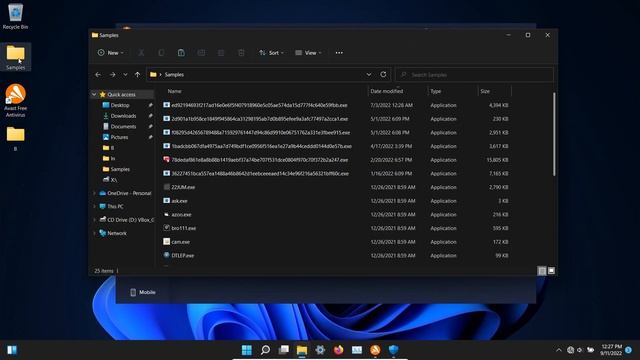The width and height of the screenshot is (640, 360).
Task: Open Firefox from the taskbar
Action: 338,350
